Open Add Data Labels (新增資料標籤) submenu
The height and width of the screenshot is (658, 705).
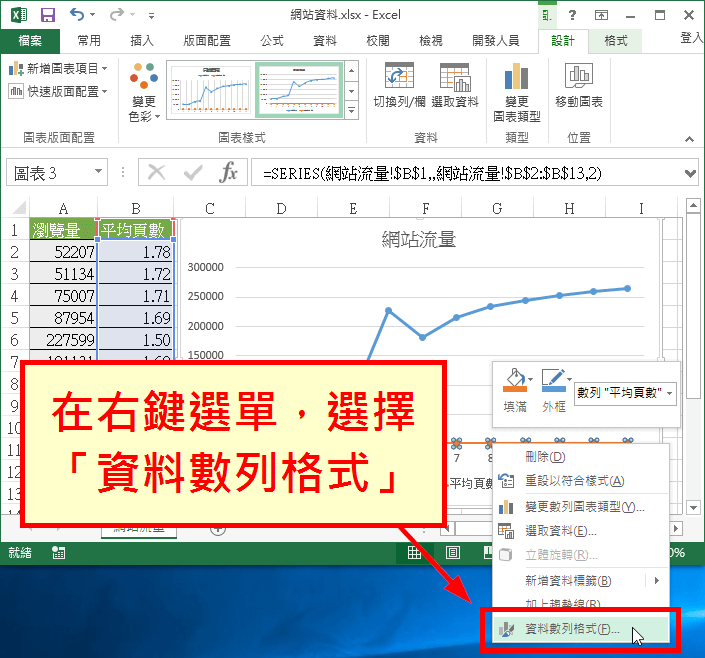(x=581, y=581)
